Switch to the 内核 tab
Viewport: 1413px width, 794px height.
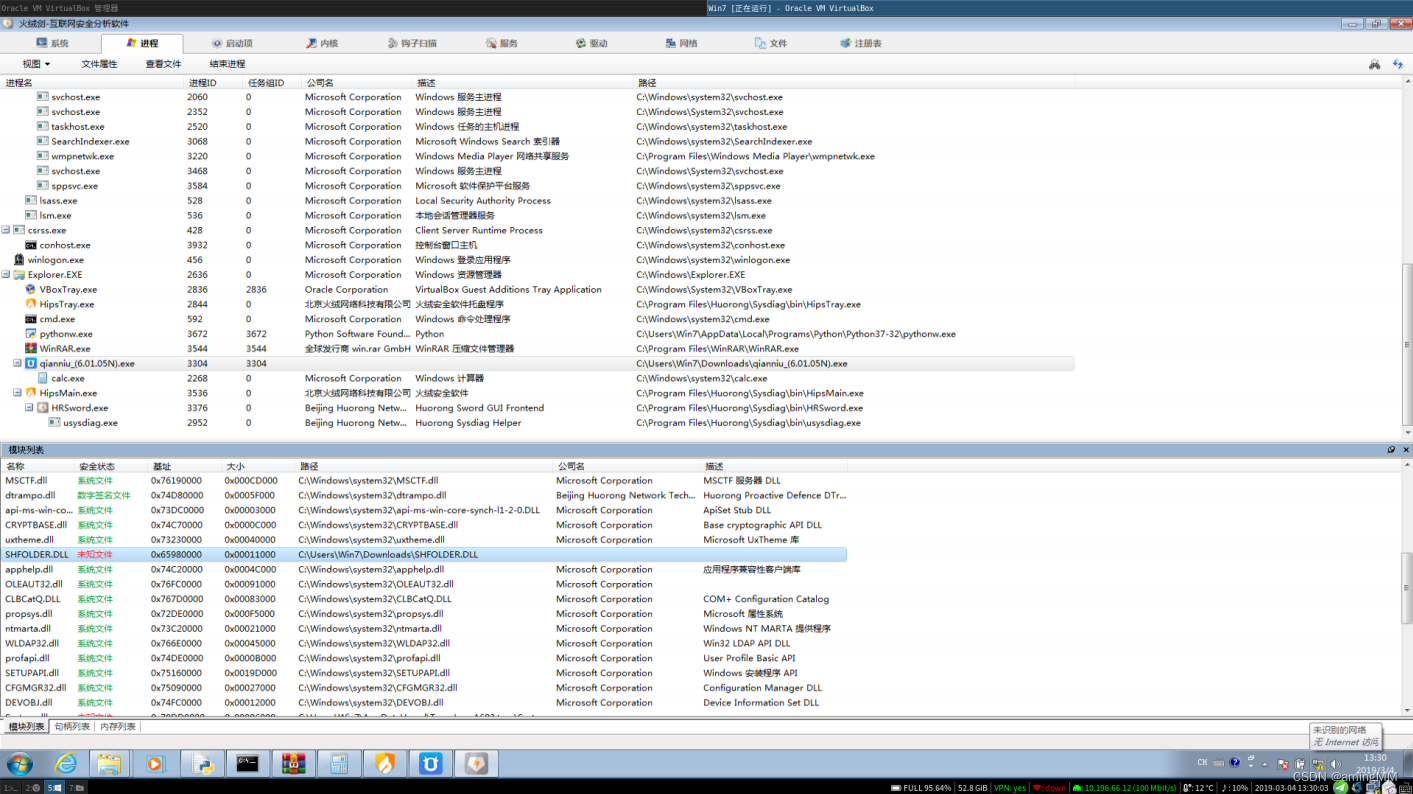[322, 44]
